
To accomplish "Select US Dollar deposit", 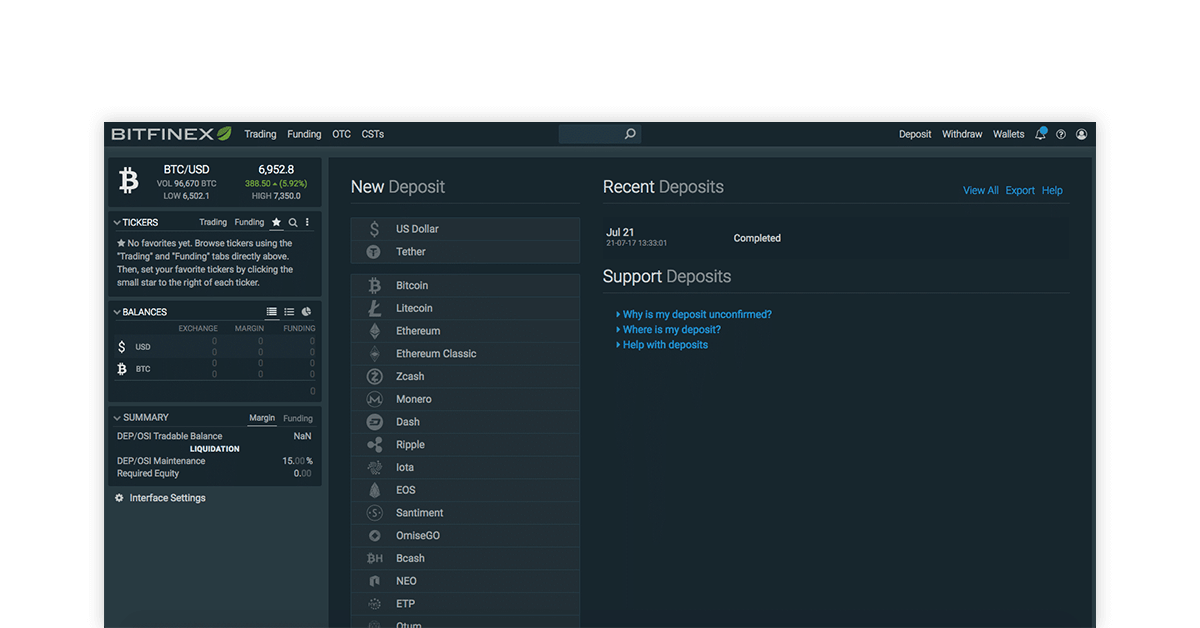I will pos(465,229).
